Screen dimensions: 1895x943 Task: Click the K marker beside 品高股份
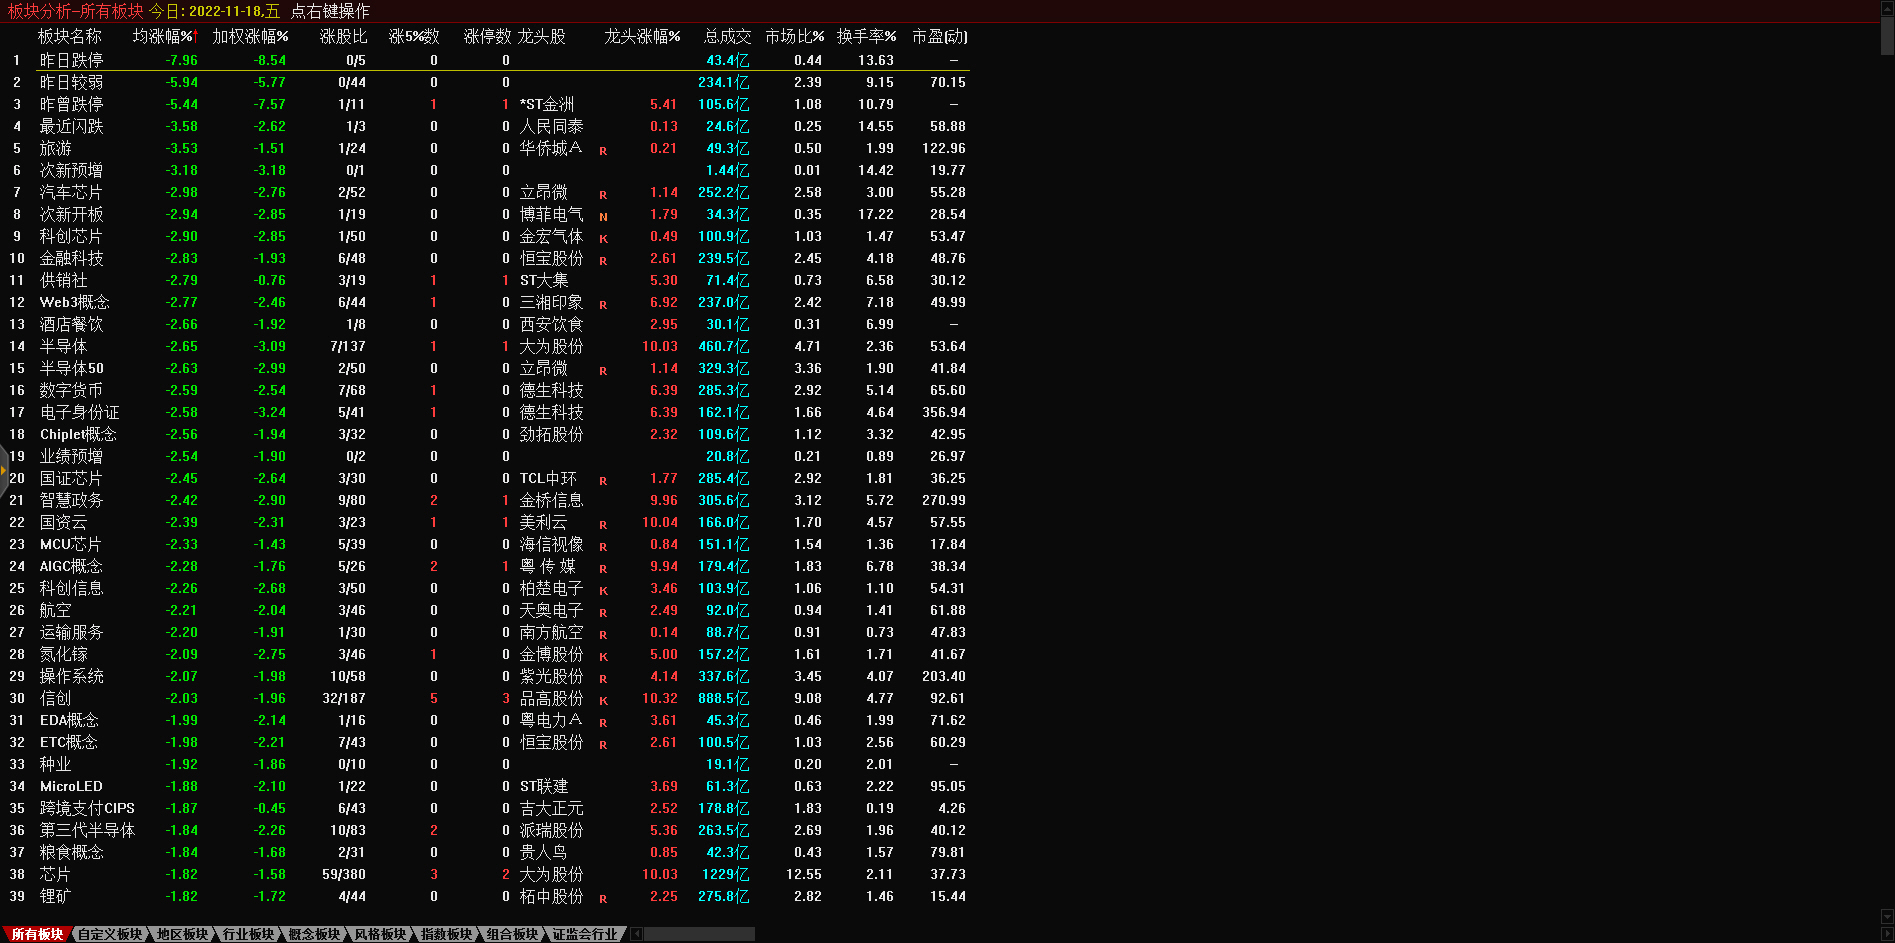pos(603,701)
